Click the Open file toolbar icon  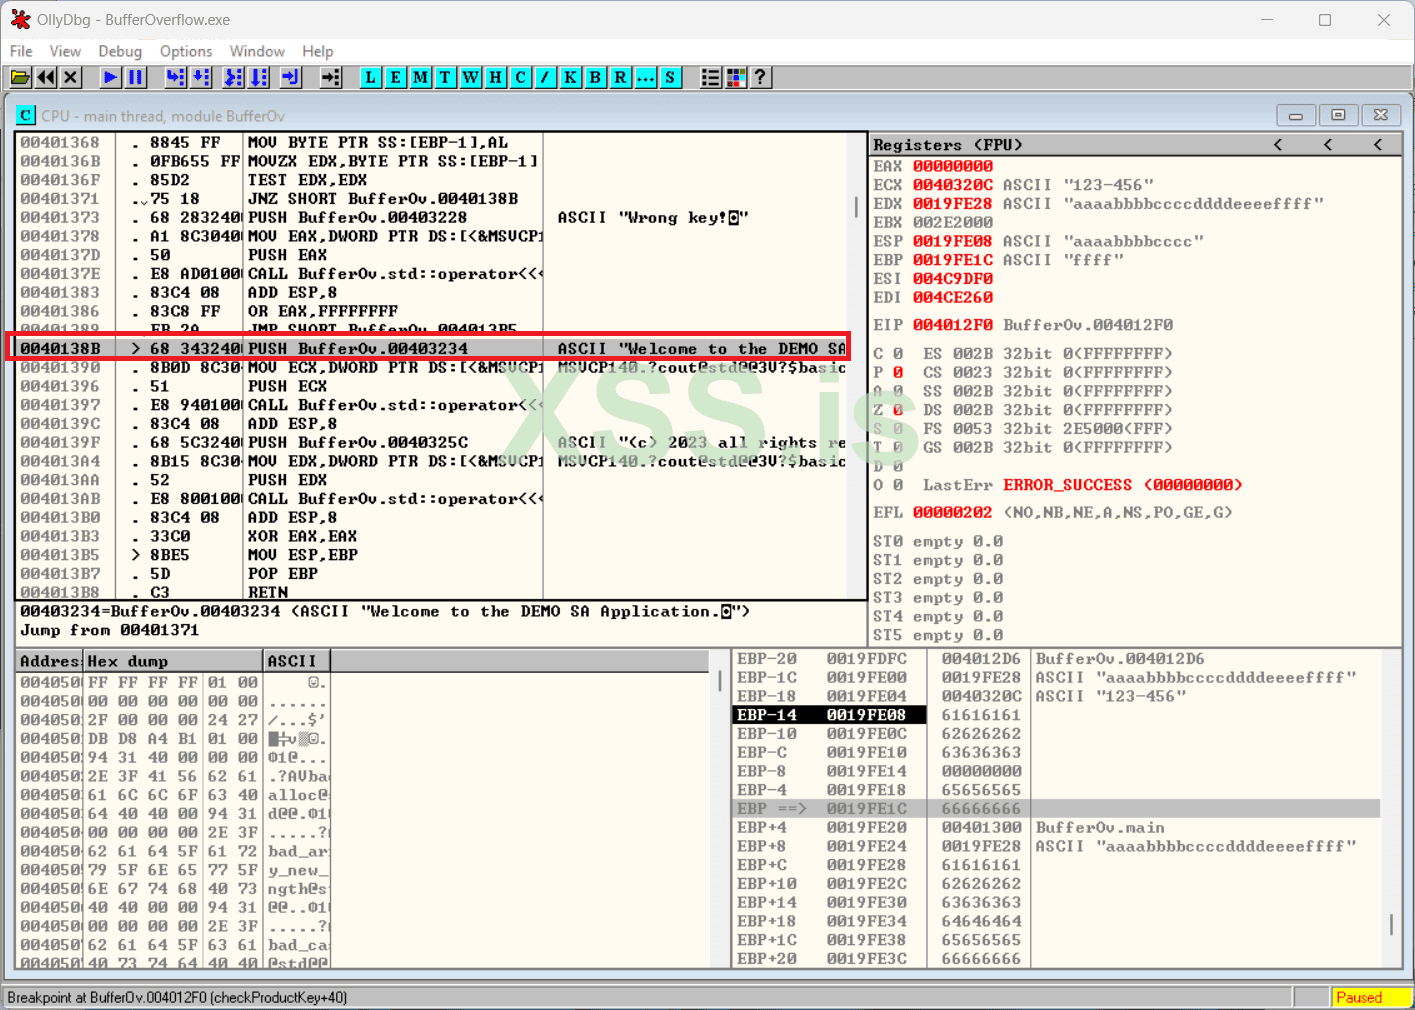click(20, 77)
